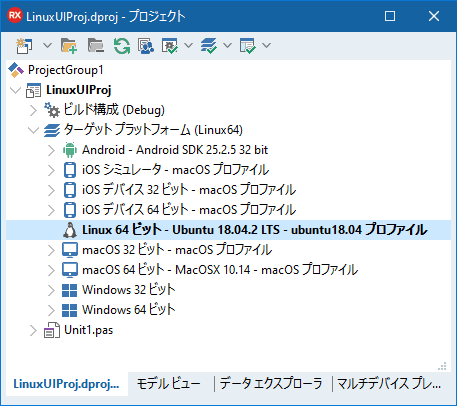This screenshot has height=406, width=457.
Task: Click LinuxUIProj project form icon
Action: click(34, 90)
